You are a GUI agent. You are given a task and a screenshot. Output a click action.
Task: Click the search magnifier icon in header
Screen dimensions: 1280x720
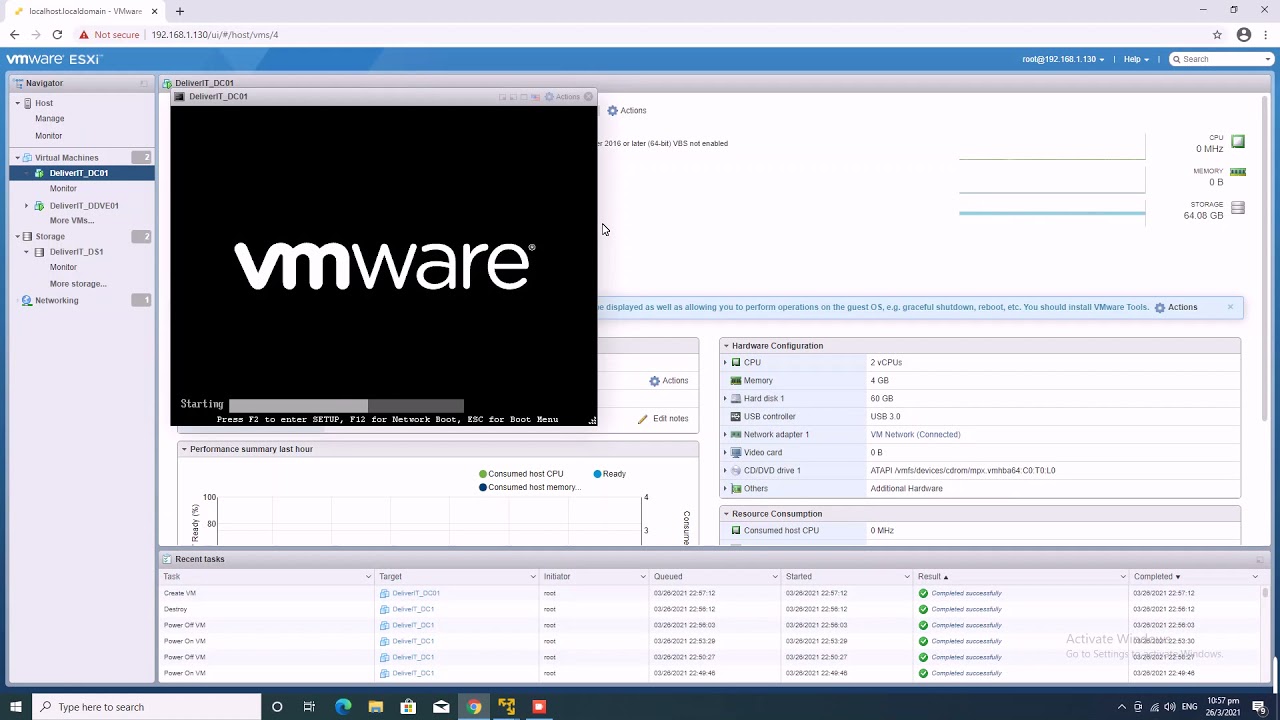pyautogui.click(x=1177, y=59)
